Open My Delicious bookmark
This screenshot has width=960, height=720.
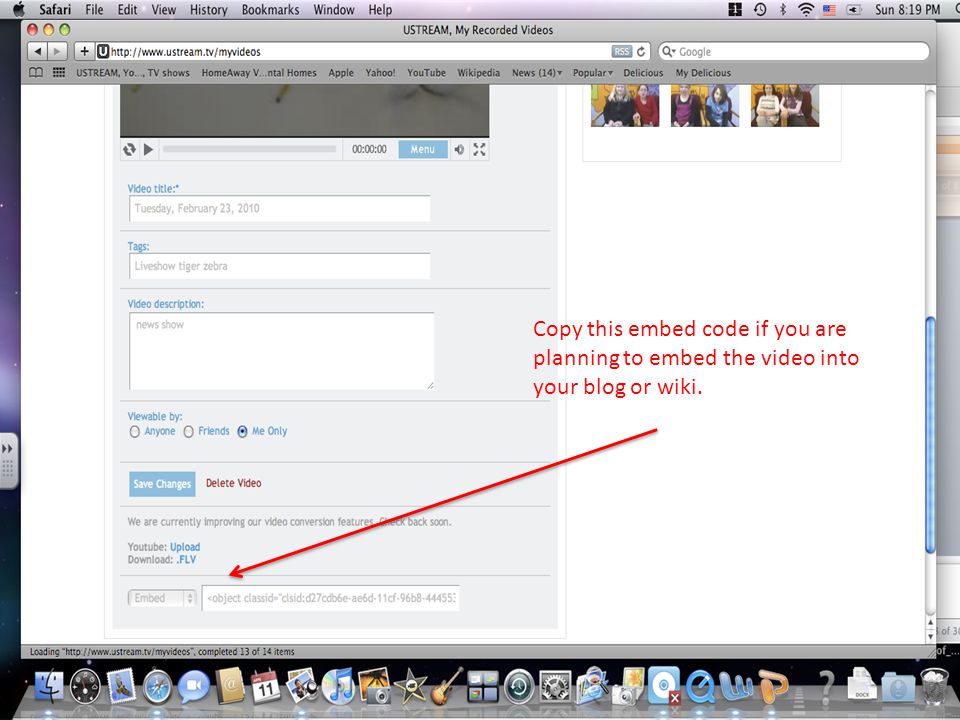(703, 73)
